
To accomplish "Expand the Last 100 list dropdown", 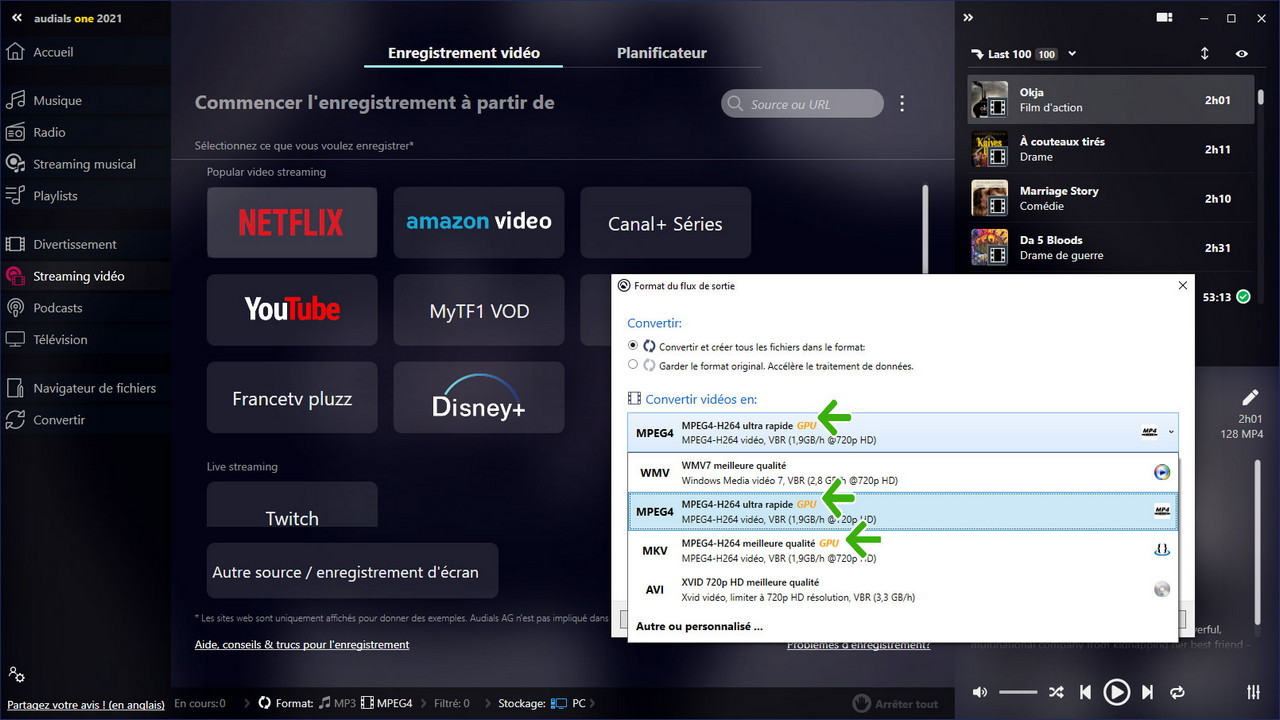I will point(1072,54).
